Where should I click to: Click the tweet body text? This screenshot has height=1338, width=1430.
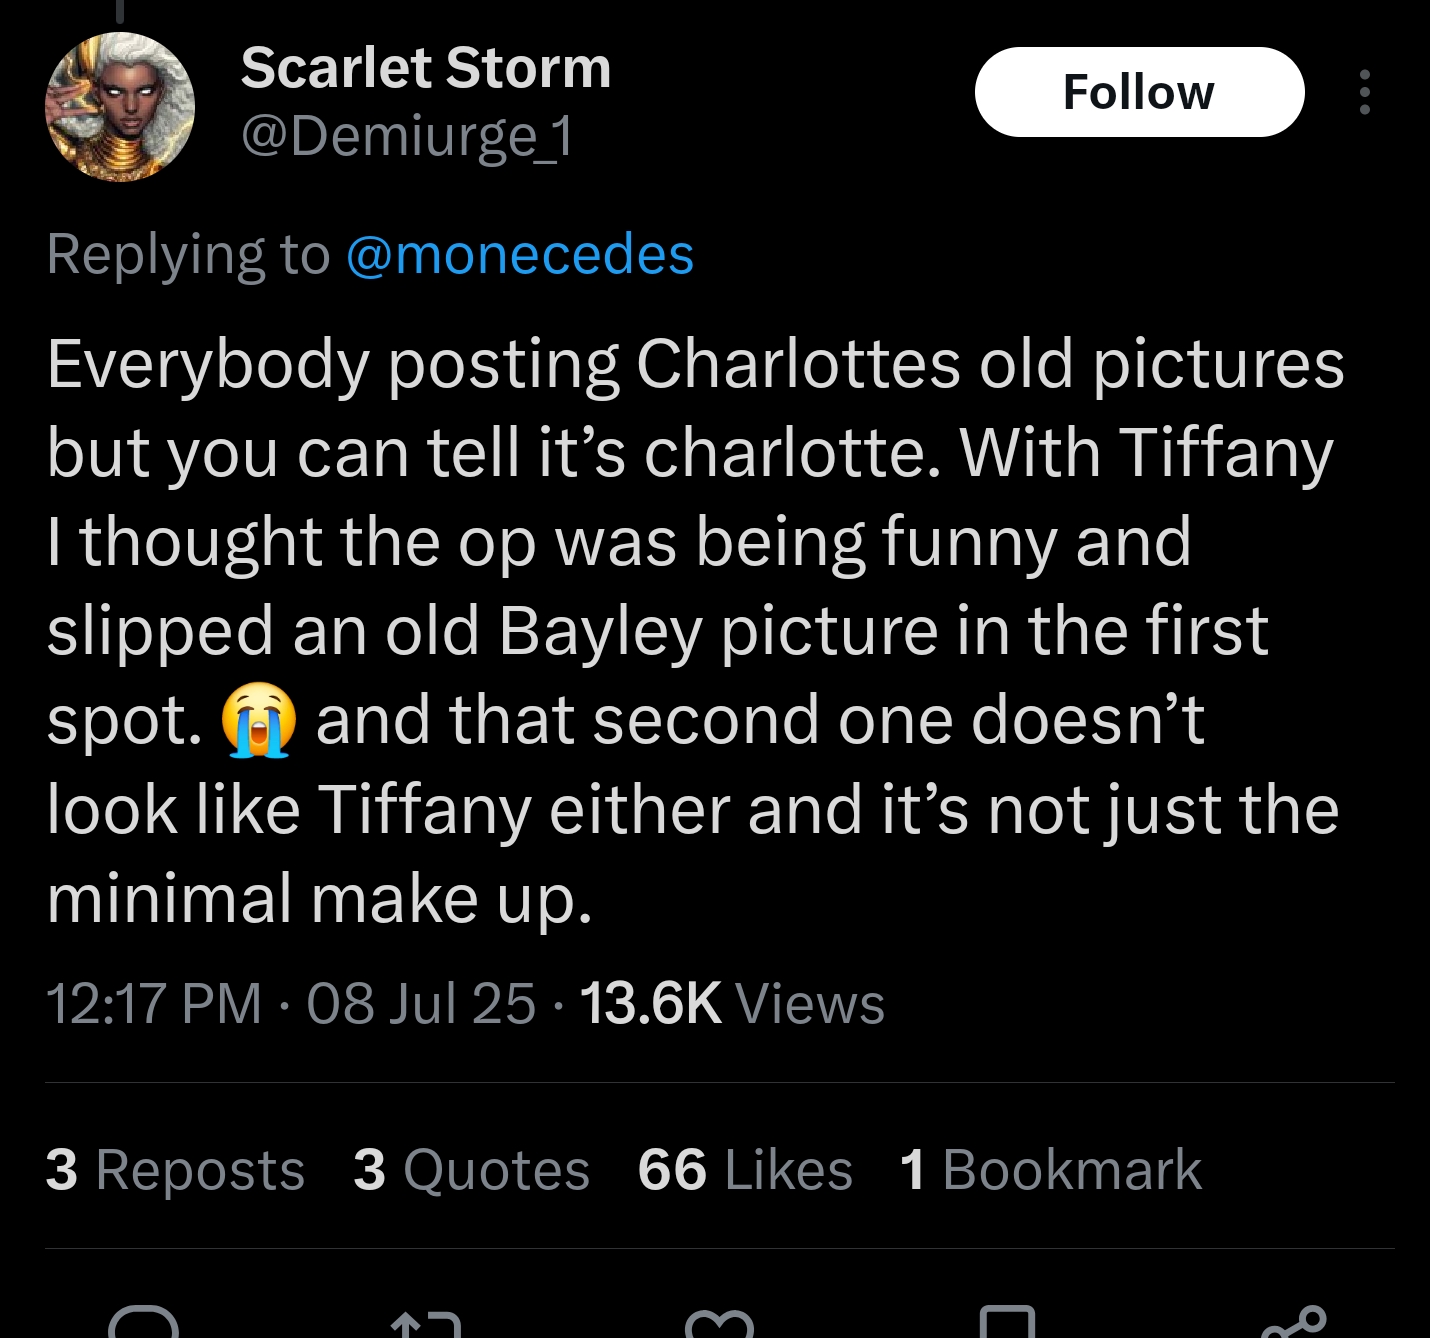[690, 630]
